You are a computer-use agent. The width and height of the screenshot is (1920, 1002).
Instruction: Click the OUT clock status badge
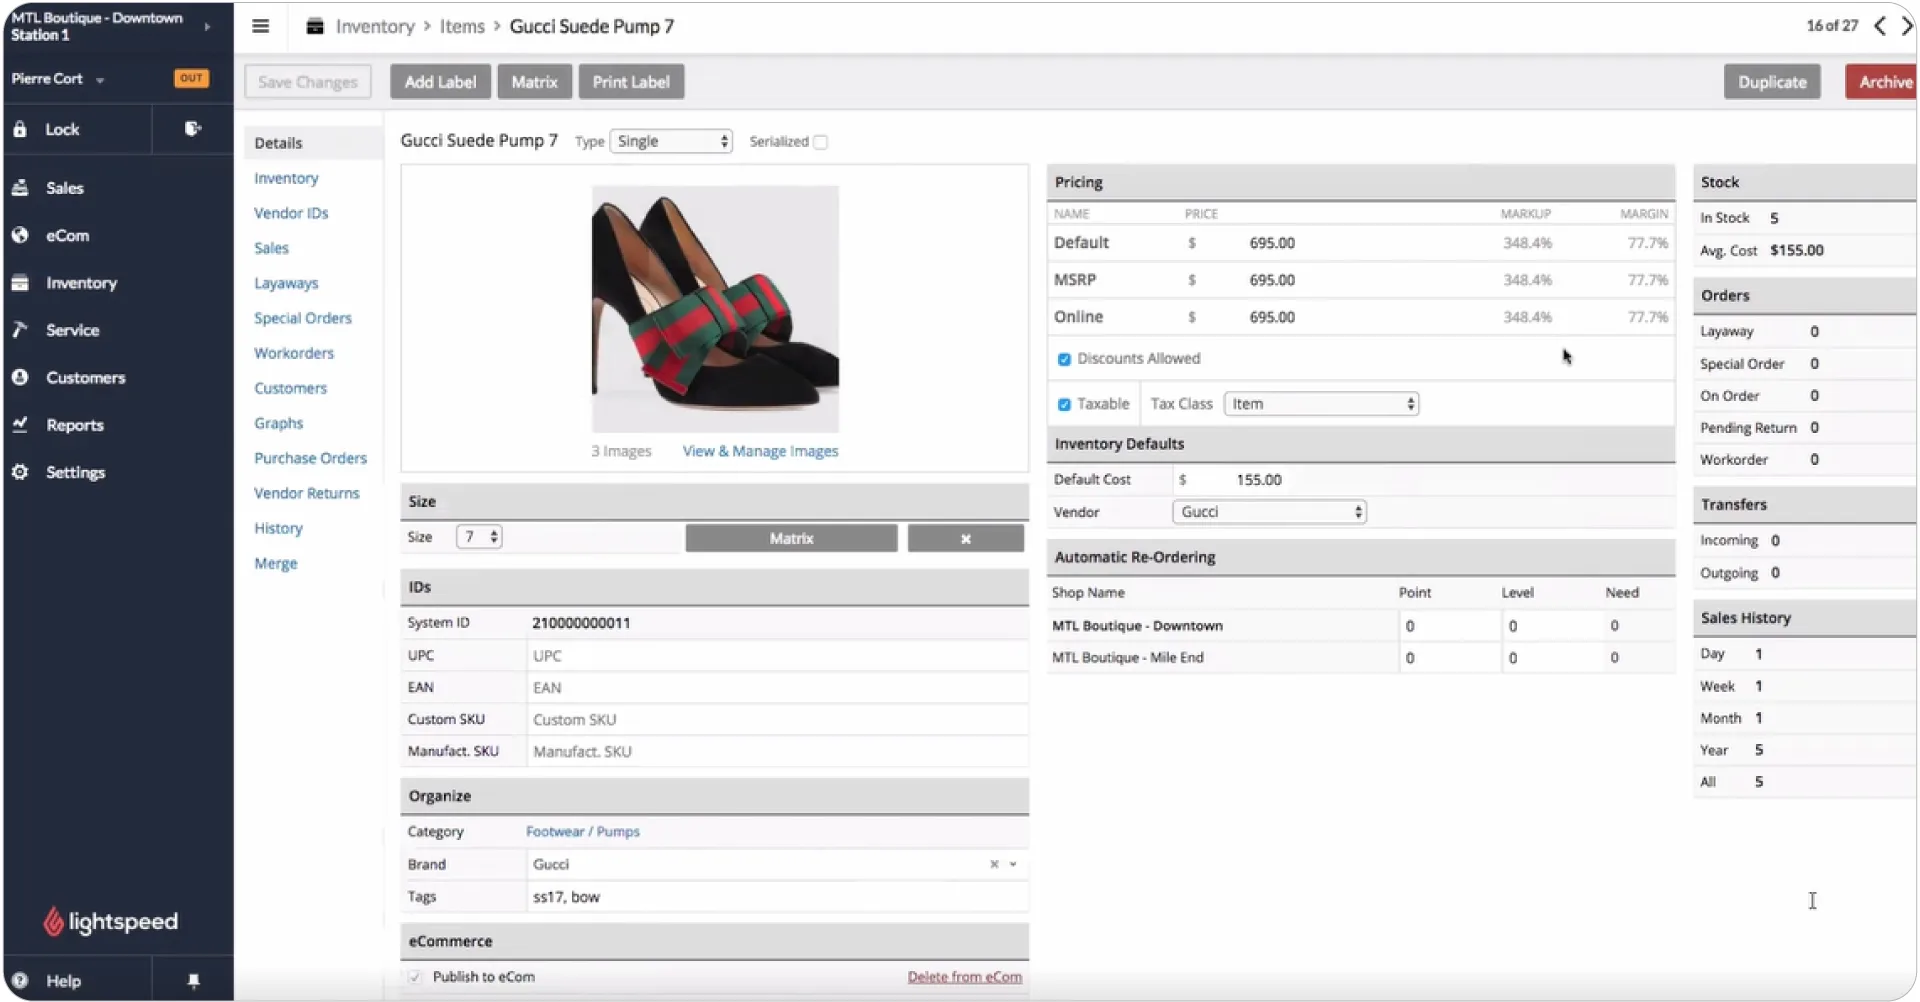[x=191, y=78]
